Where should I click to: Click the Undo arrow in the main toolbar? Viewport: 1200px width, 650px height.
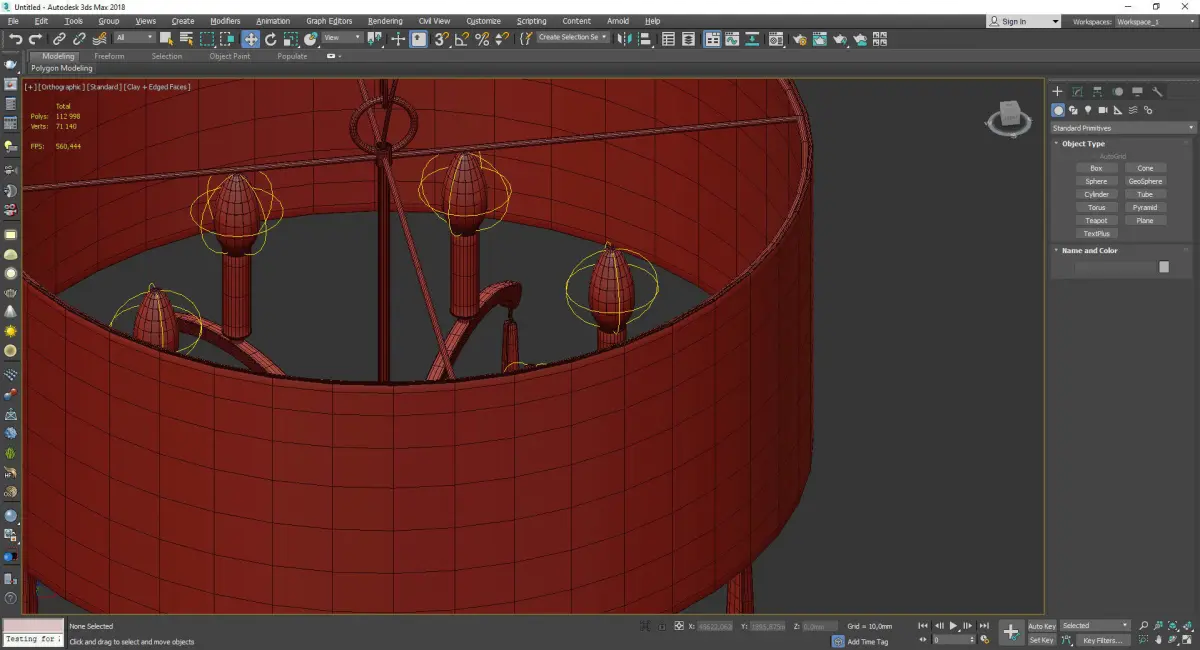[14, 39]
